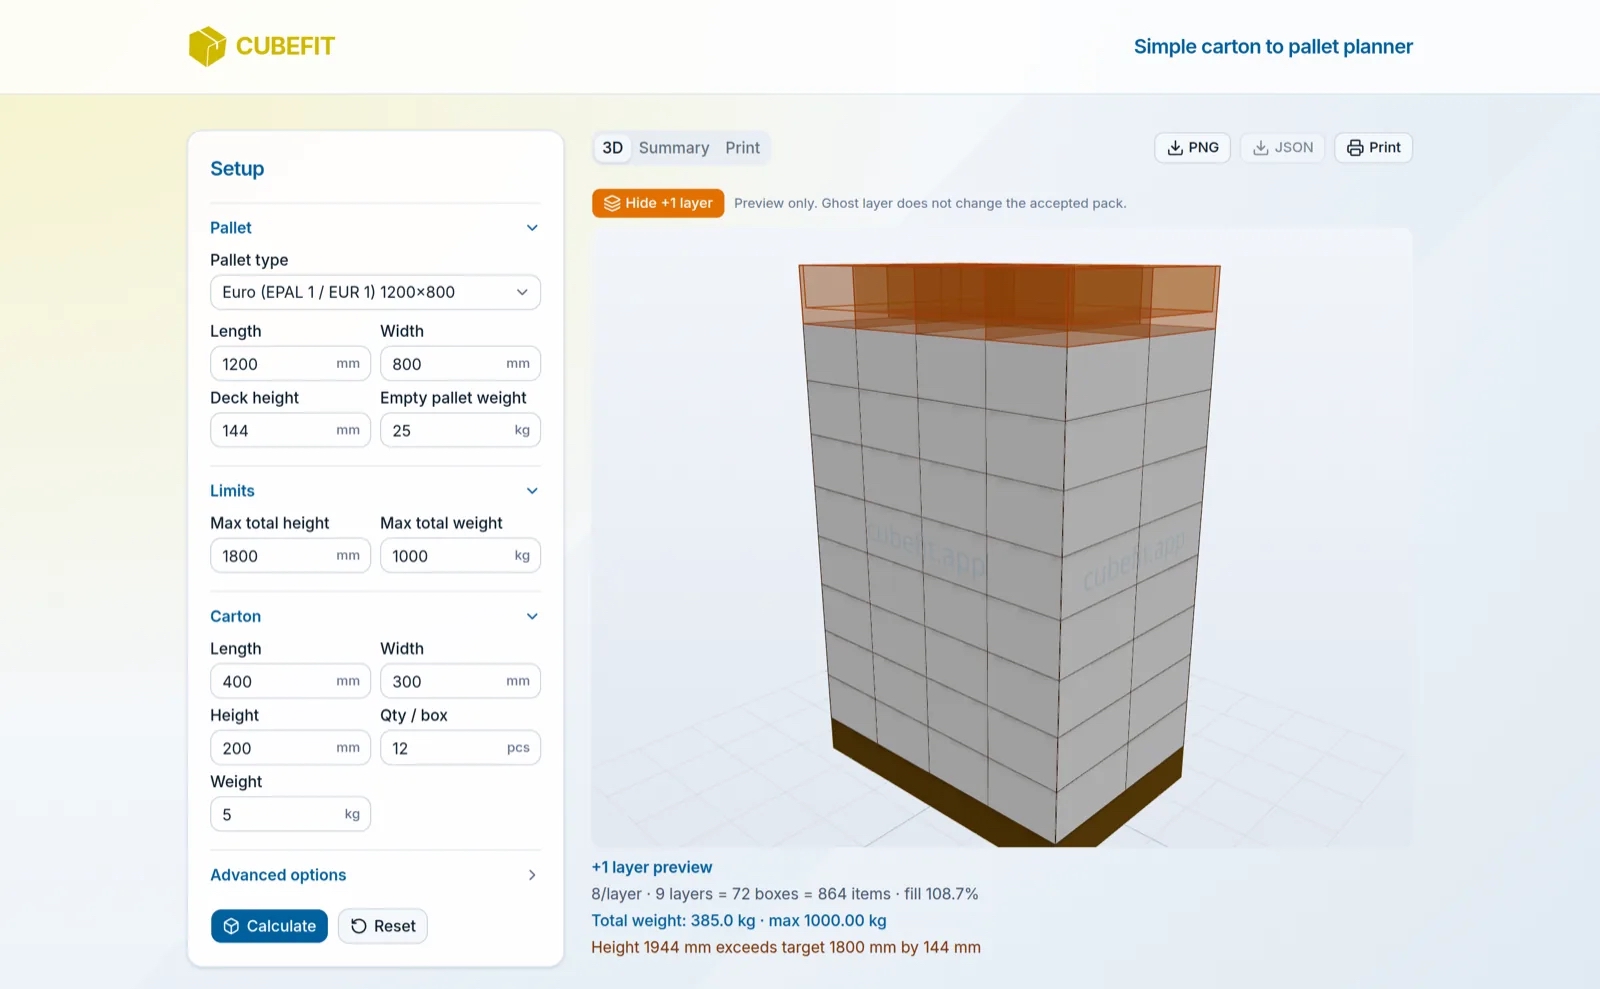Click the CubeFit cube logo icon
Screen dimensions: 1600x989
pos(207,46)
